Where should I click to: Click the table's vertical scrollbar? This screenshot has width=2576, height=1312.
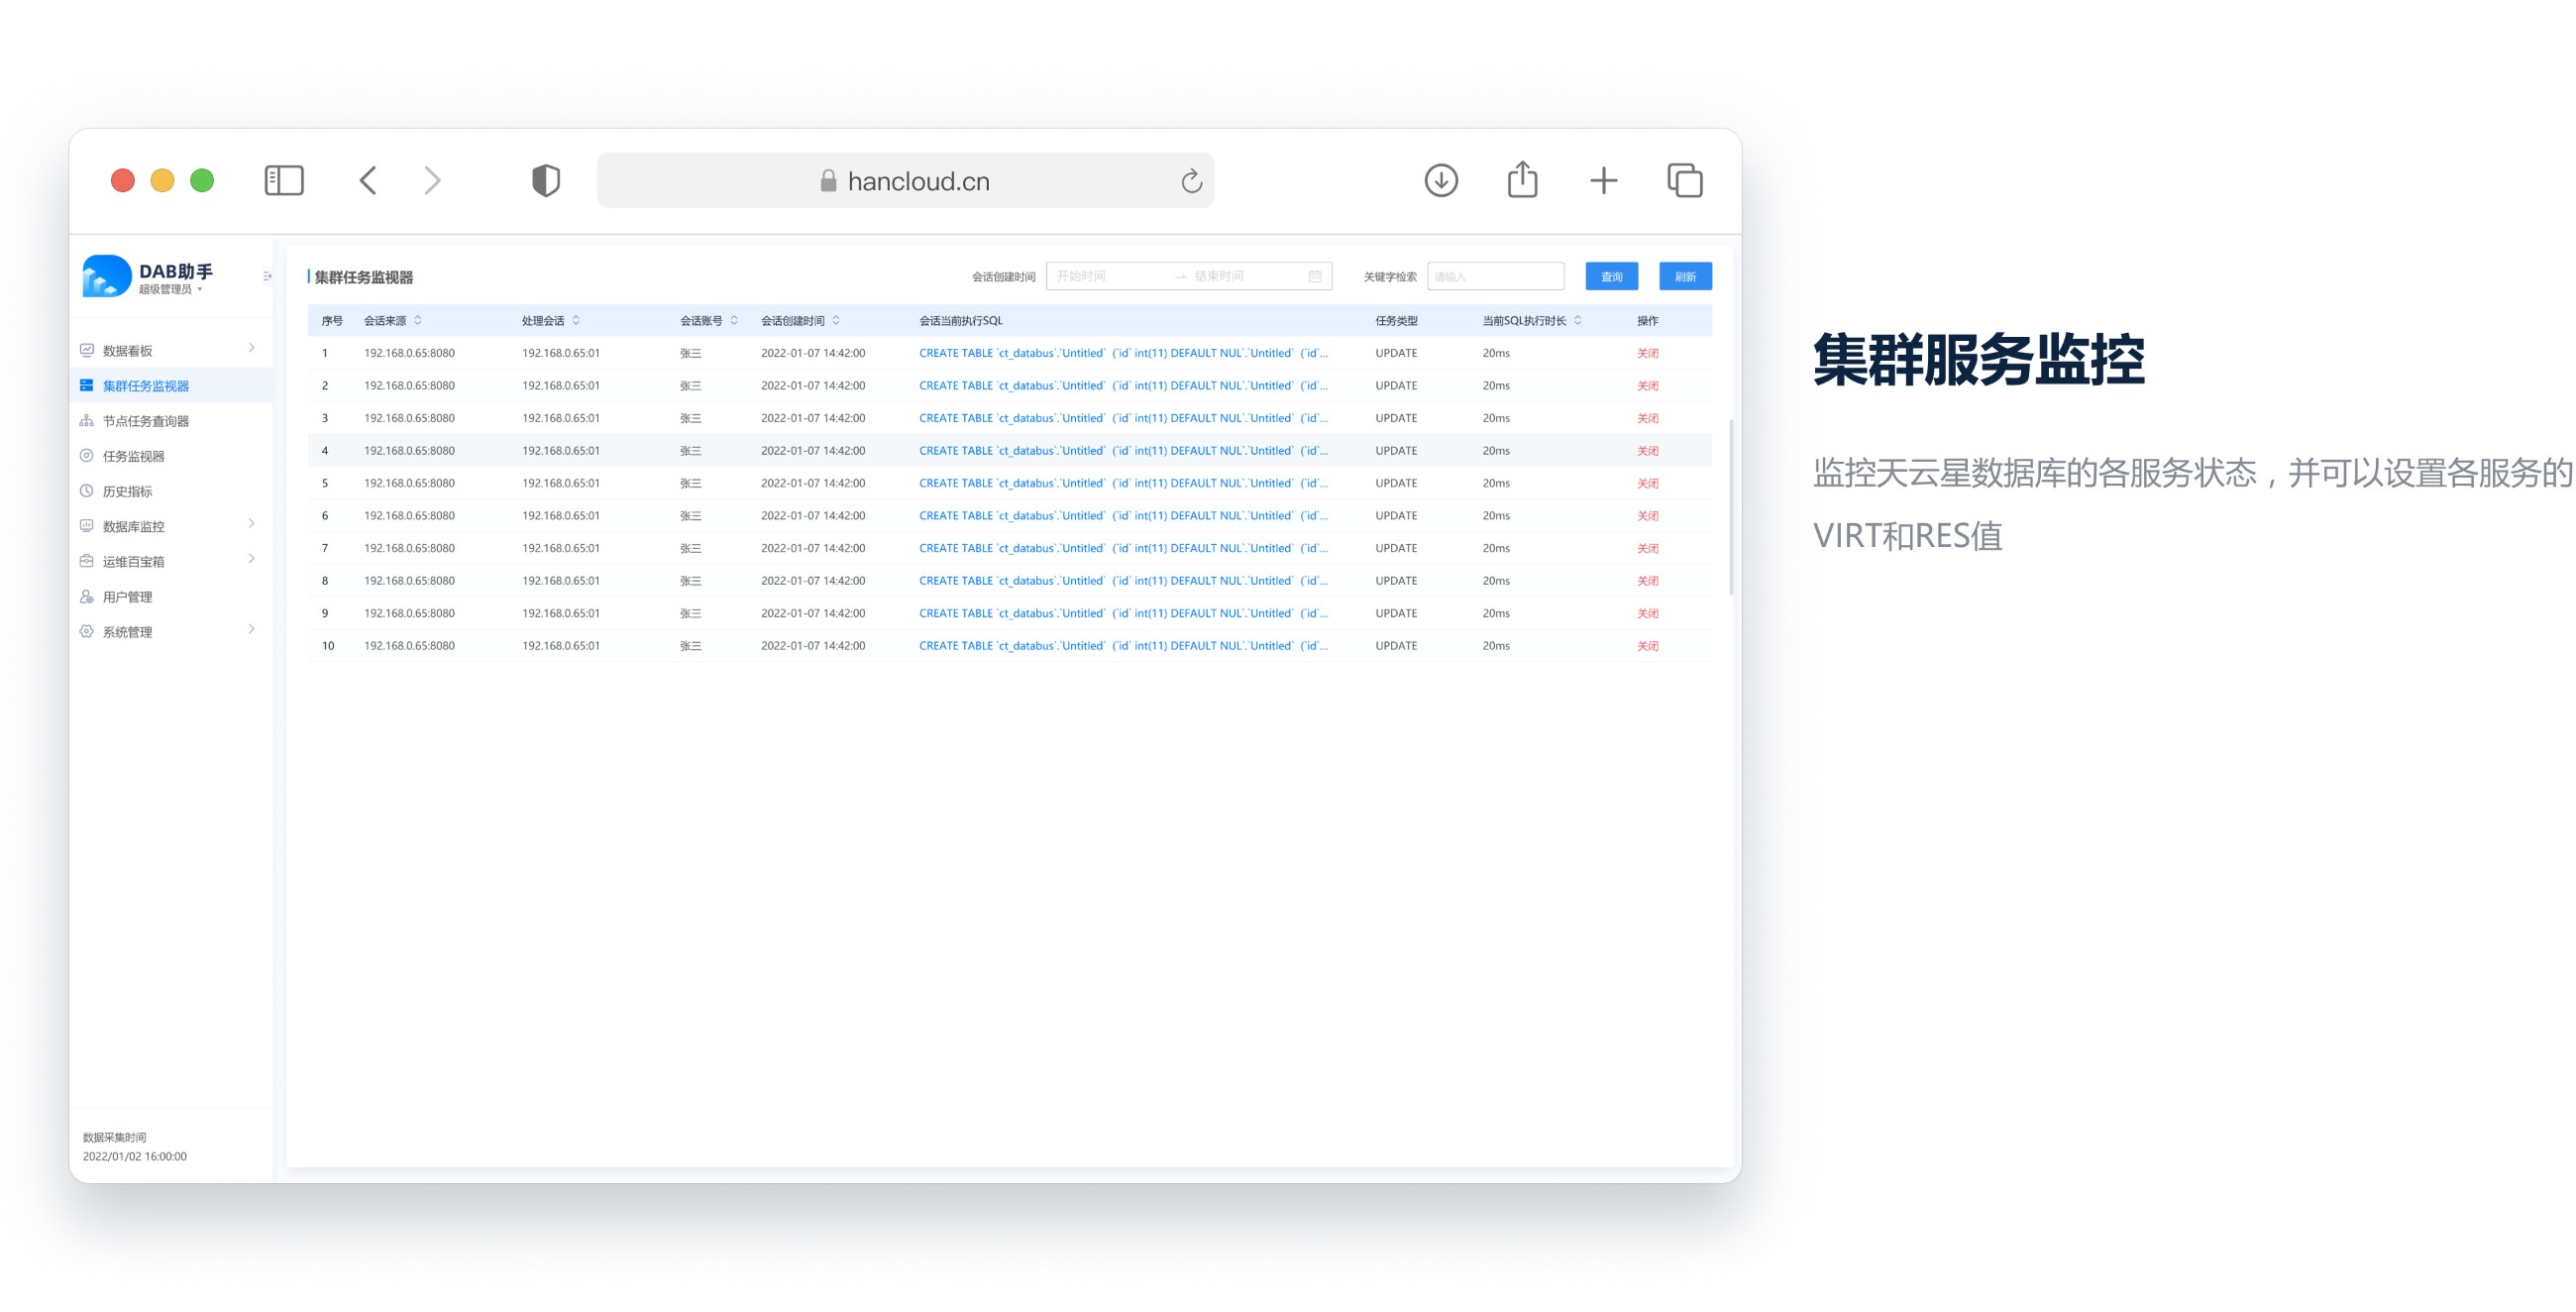click(x=1731, y=508)
